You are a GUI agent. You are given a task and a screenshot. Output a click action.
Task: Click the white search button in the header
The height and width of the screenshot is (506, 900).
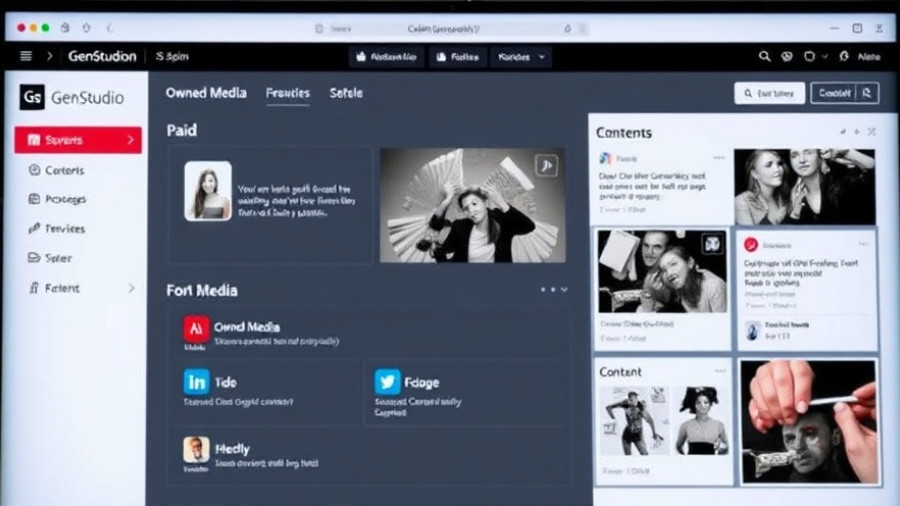coord(769,93)
